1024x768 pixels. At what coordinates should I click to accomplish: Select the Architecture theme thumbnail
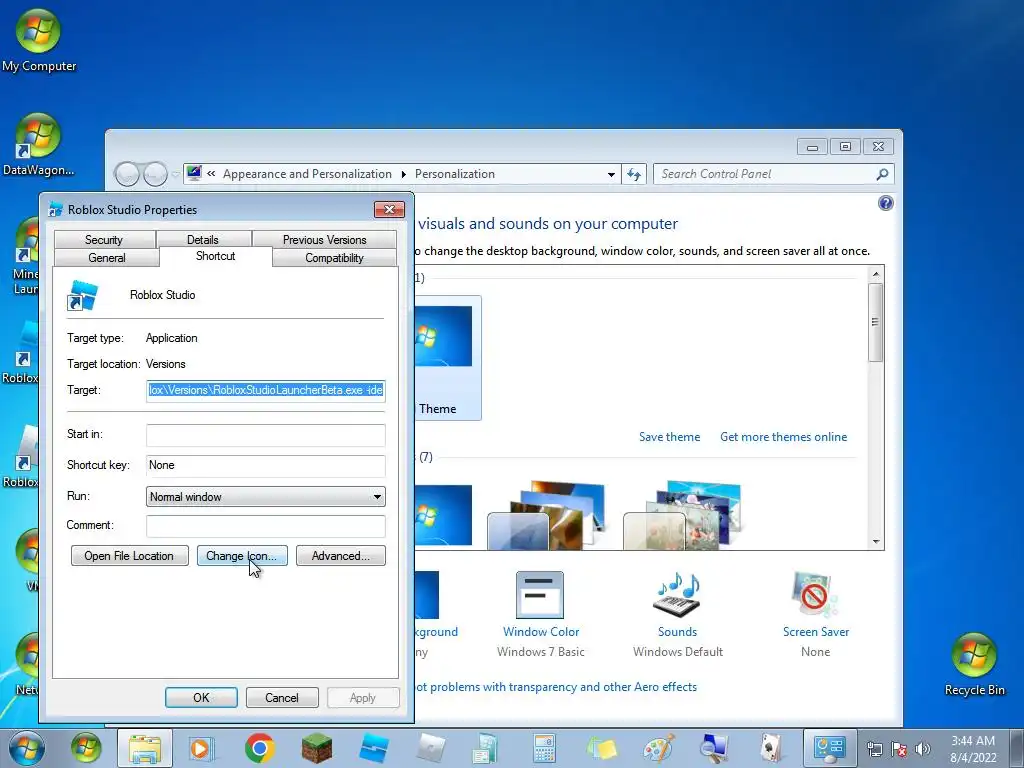[x=547, y=515]
